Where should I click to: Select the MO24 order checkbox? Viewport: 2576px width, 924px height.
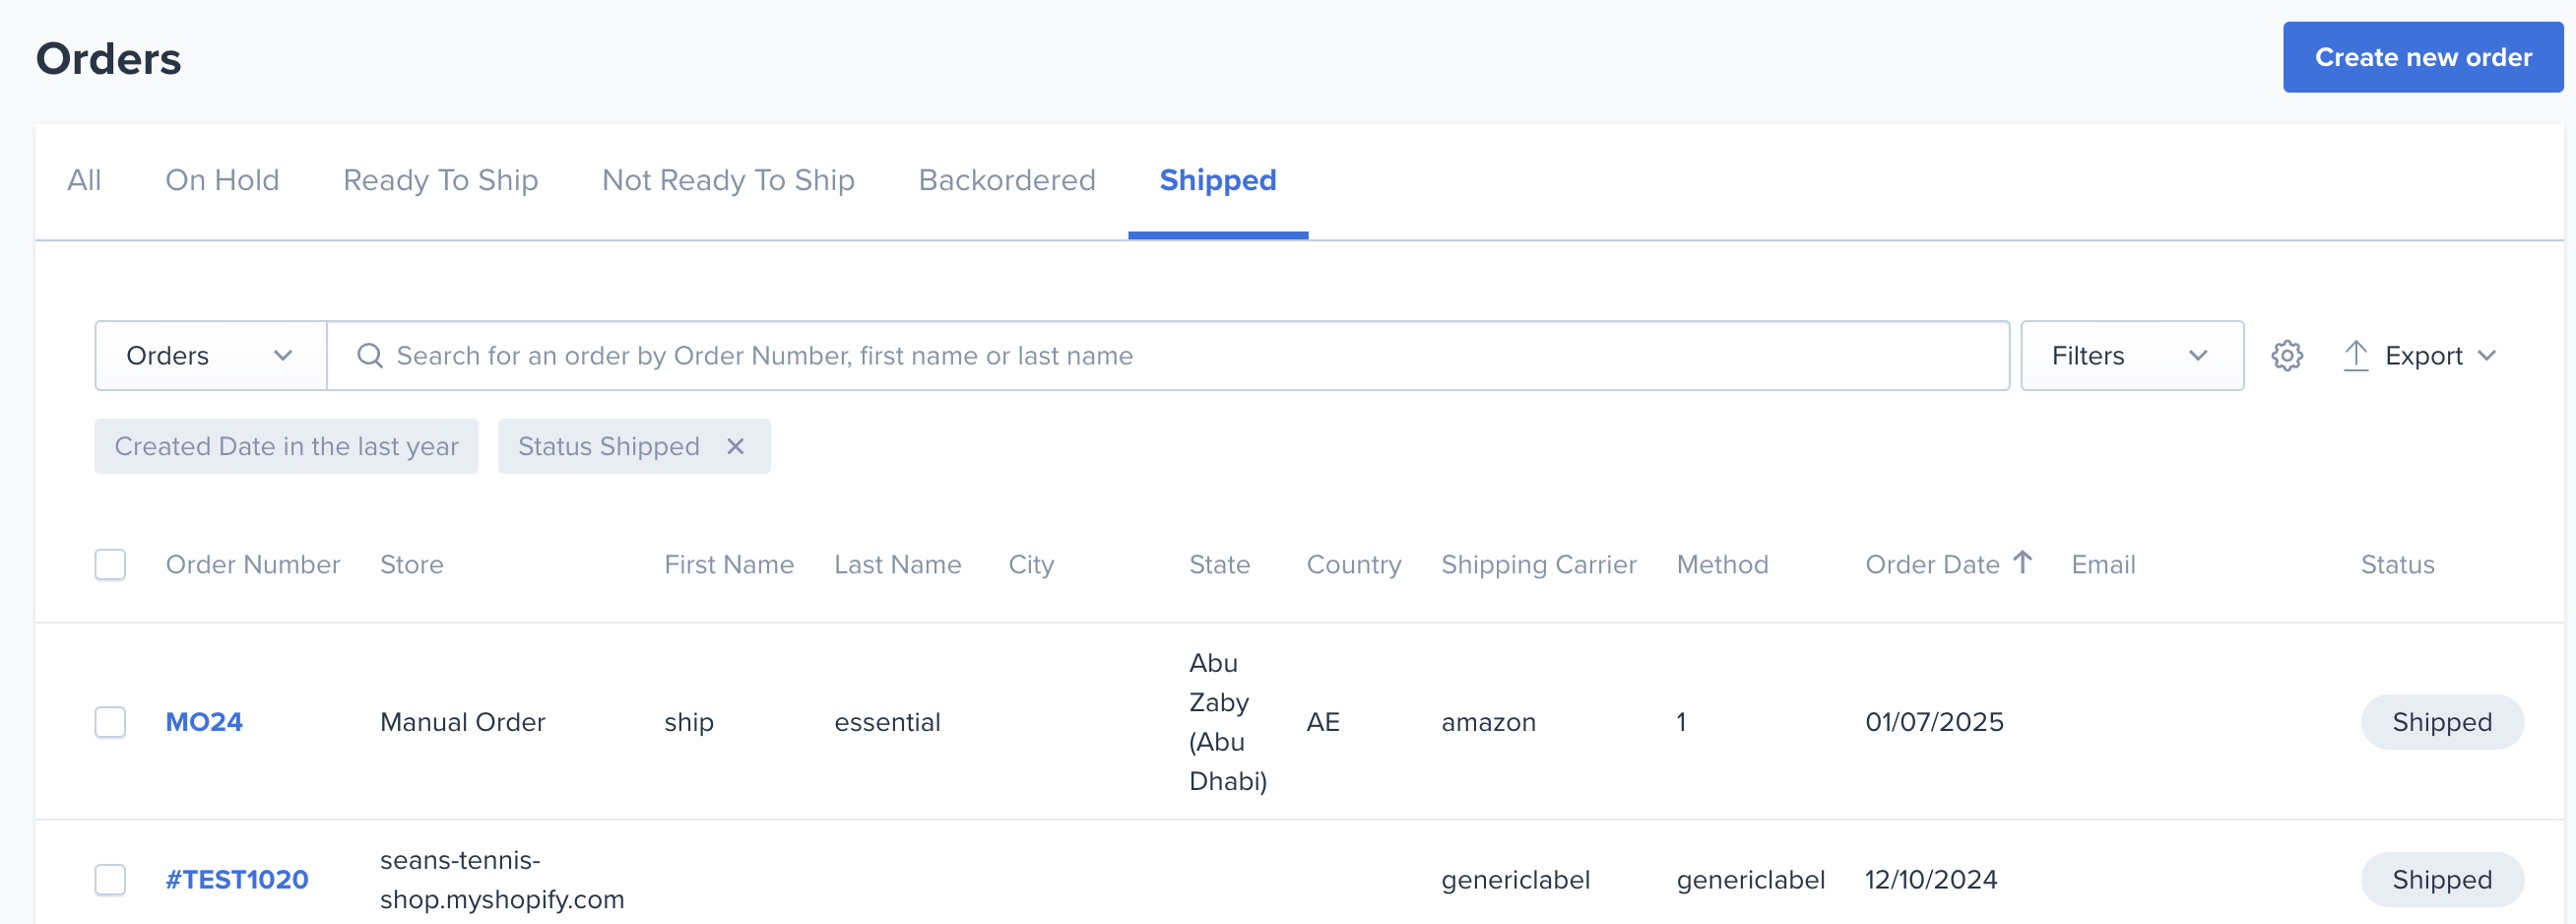tap(110, 722)
